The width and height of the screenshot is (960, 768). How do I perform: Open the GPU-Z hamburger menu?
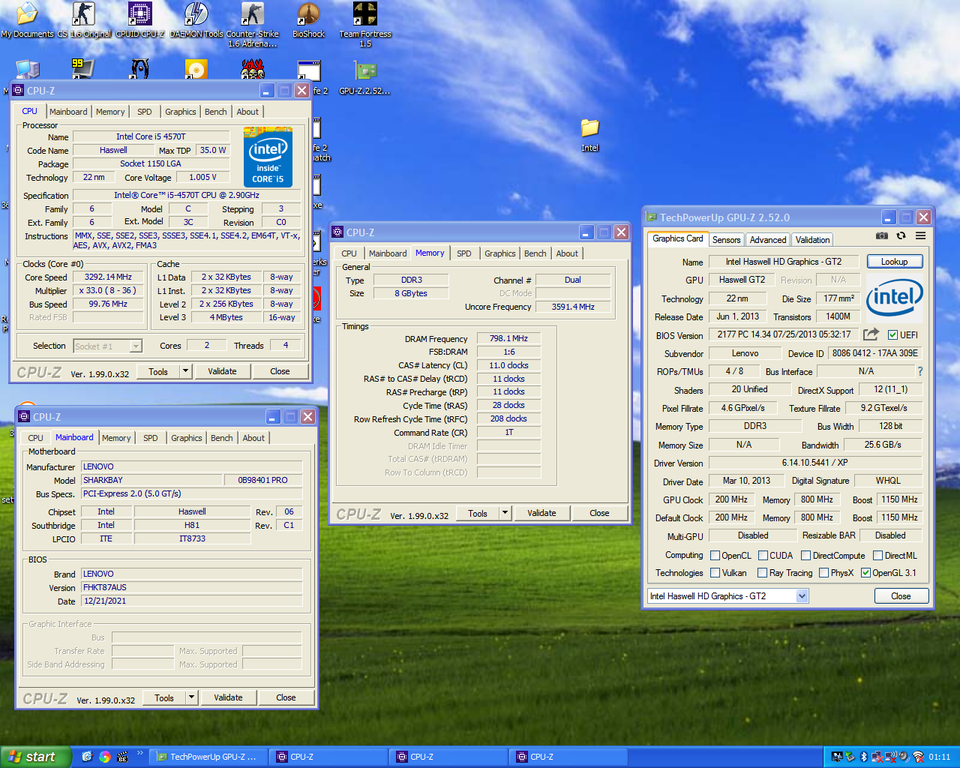point(920,236)
